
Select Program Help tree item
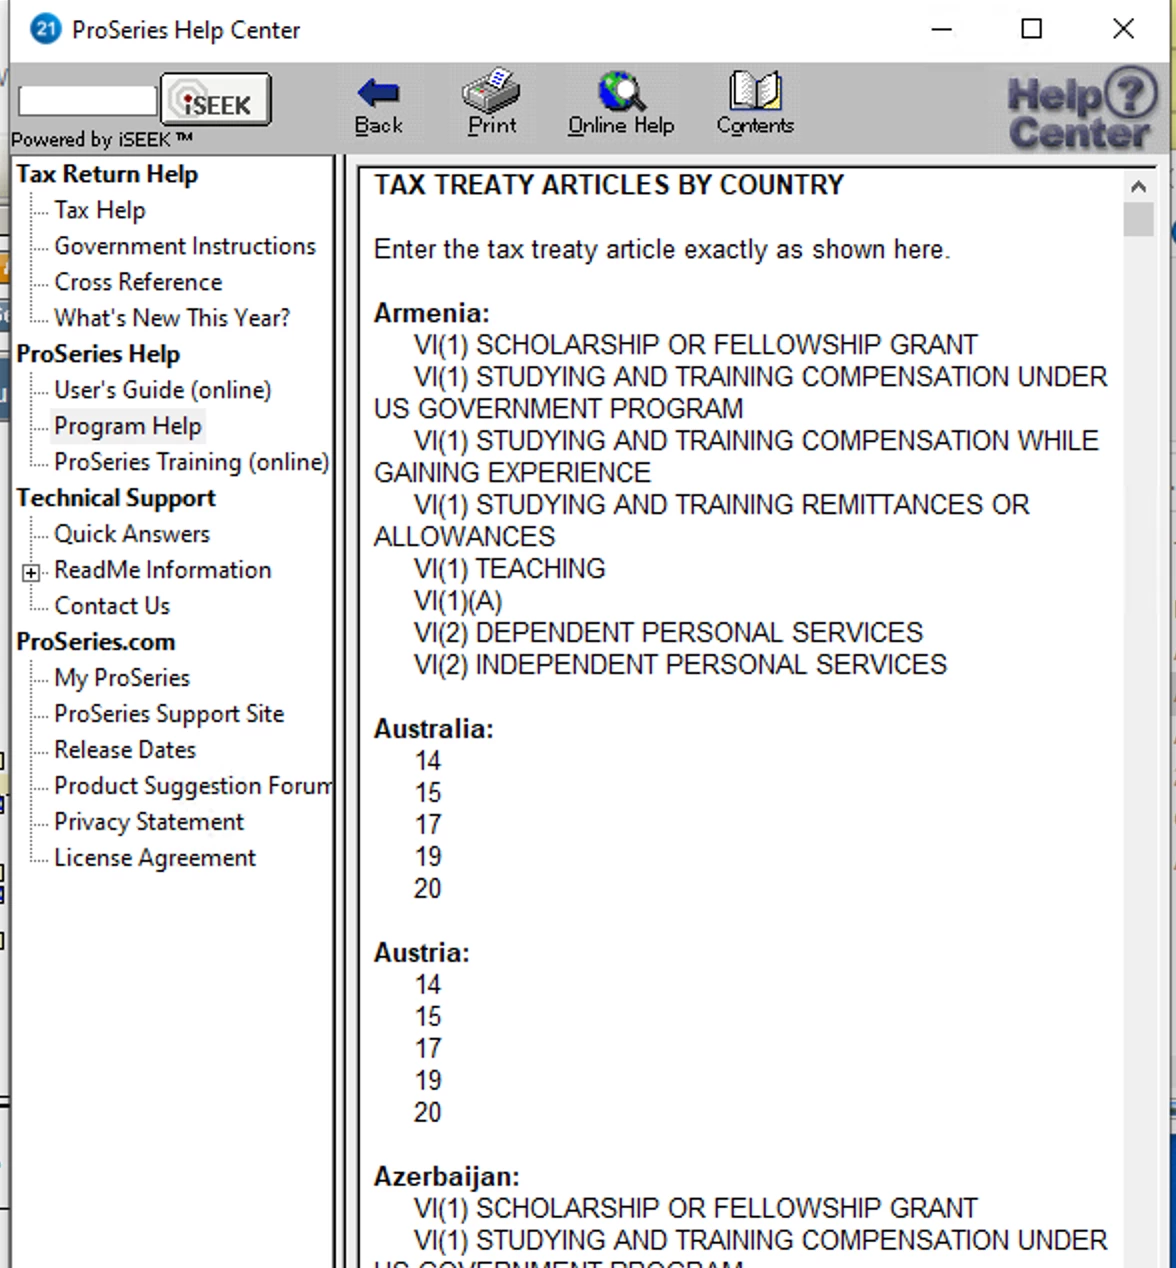click(128, 426)
